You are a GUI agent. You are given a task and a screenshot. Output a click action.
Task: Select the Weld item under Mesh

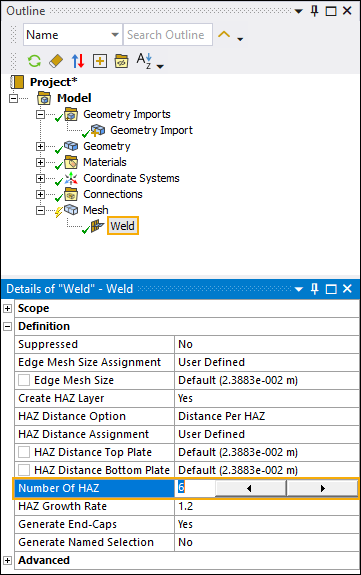tap(123, 226)
